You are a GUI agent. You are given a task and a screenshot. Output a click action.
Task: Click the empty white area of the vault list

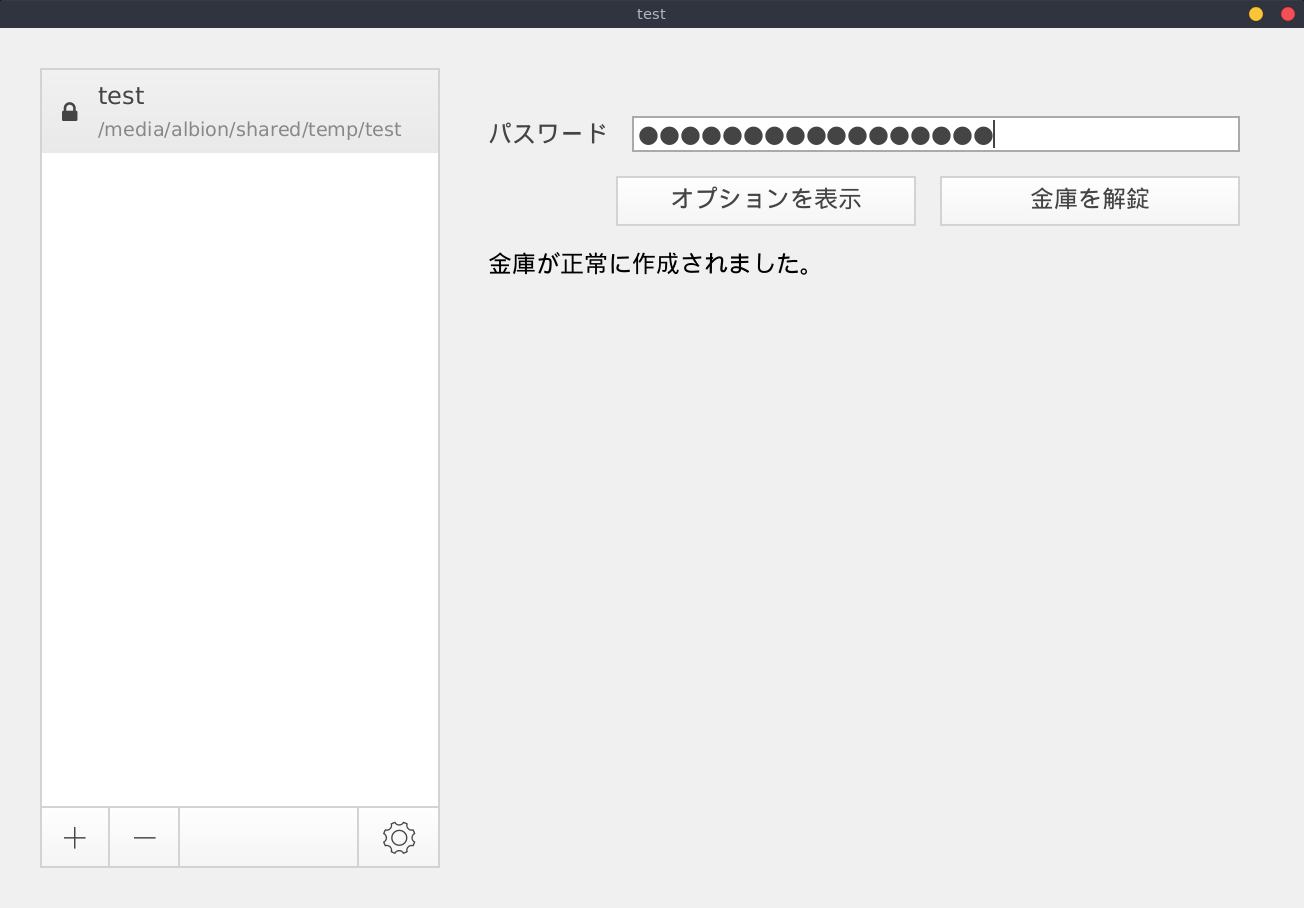tap(240, 480)
